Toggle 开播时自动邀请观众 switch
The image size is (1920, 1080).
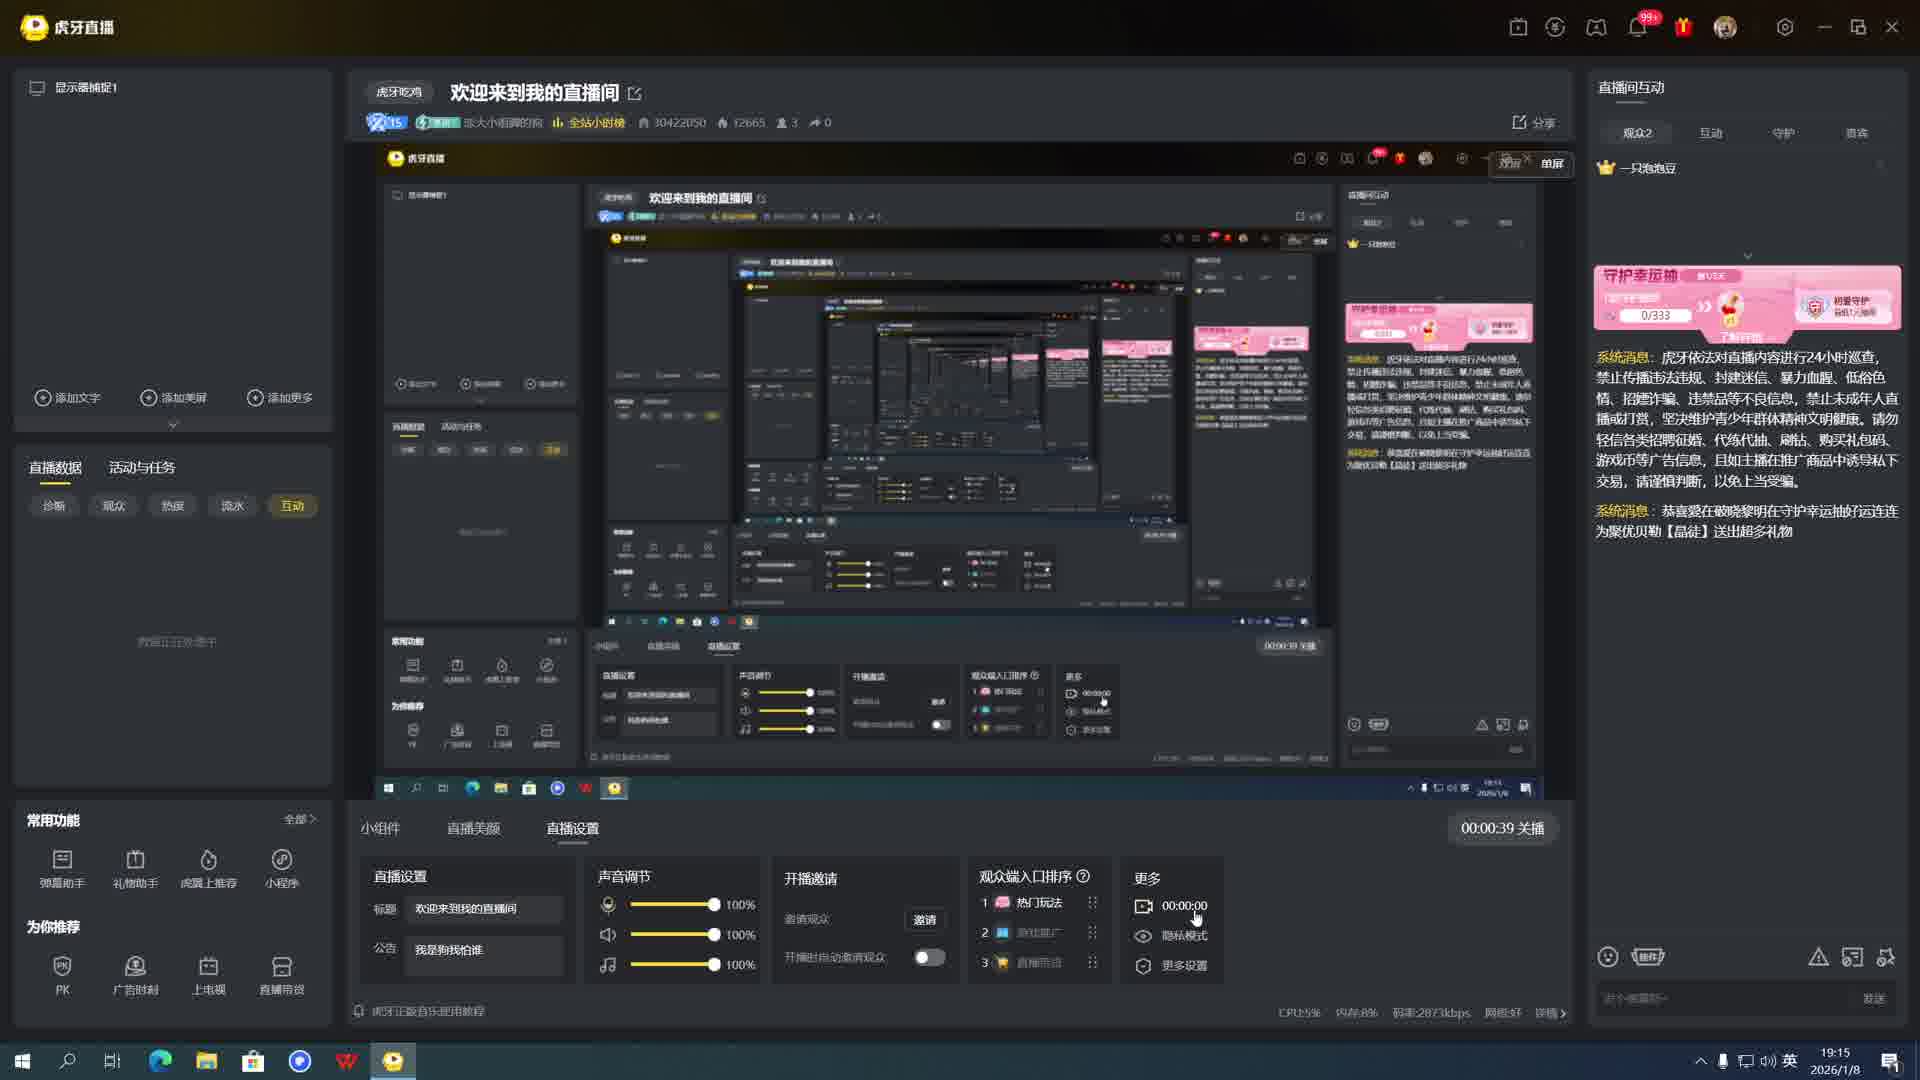tap(929, 957)
